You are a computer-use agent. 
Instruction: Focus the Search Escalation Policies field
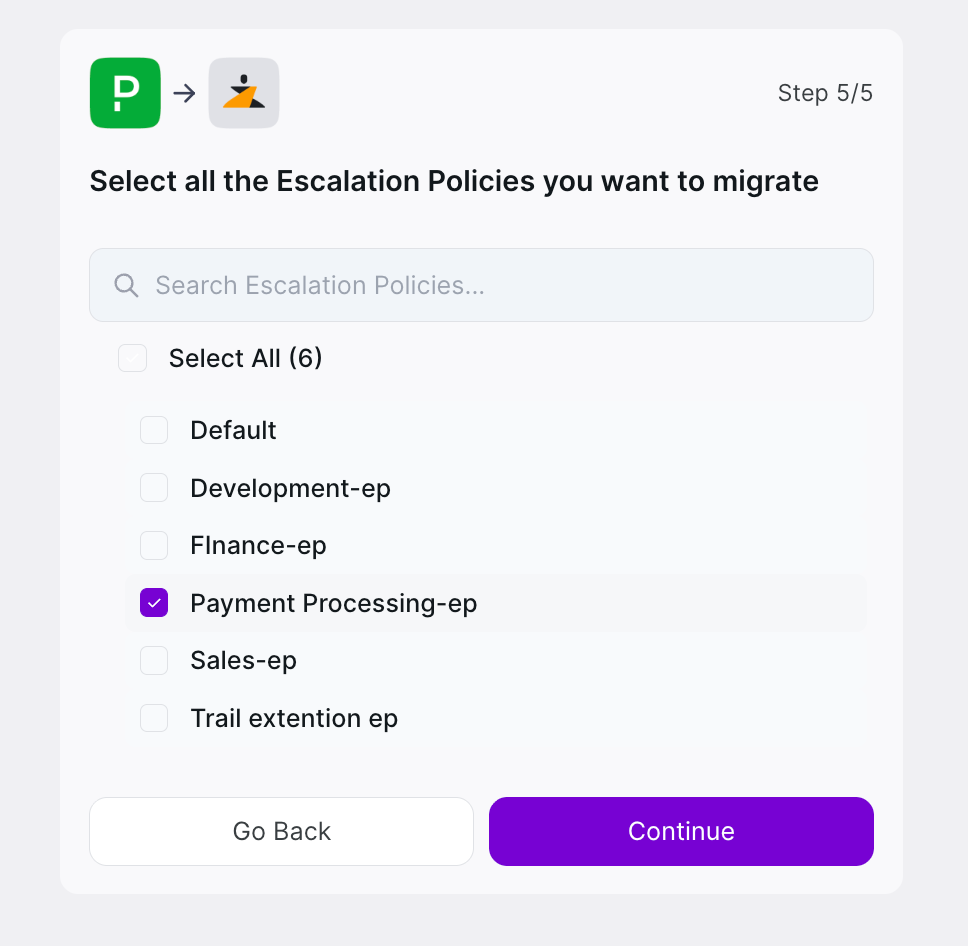point(500,286)
